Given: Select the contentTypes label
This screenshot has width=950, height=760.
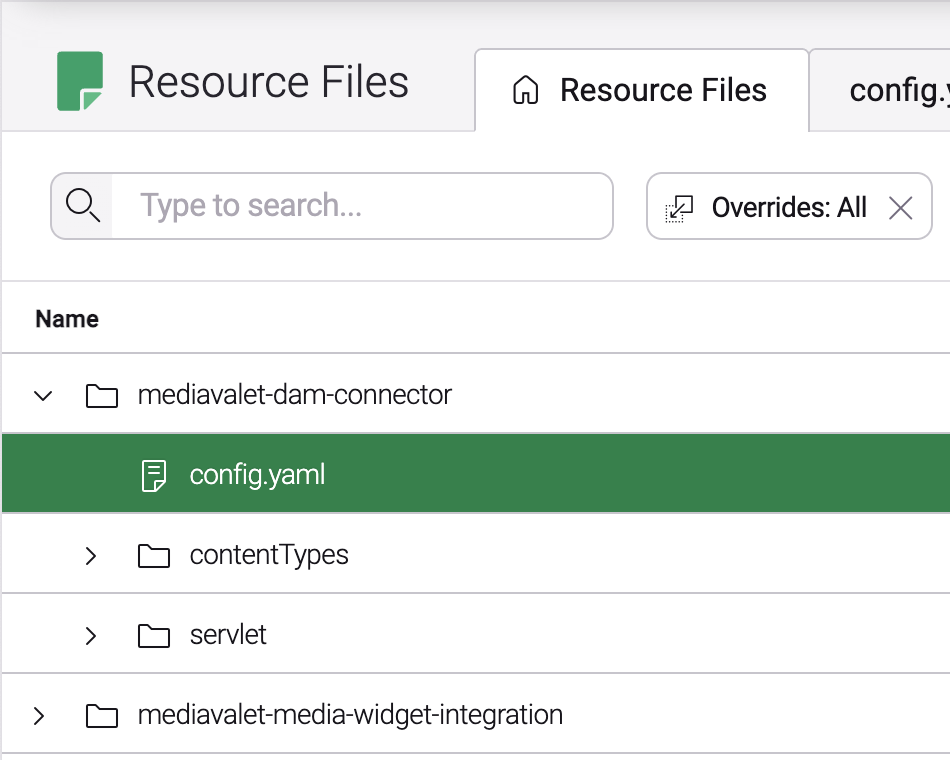Looking at the screenshot, I should (269, 555).
